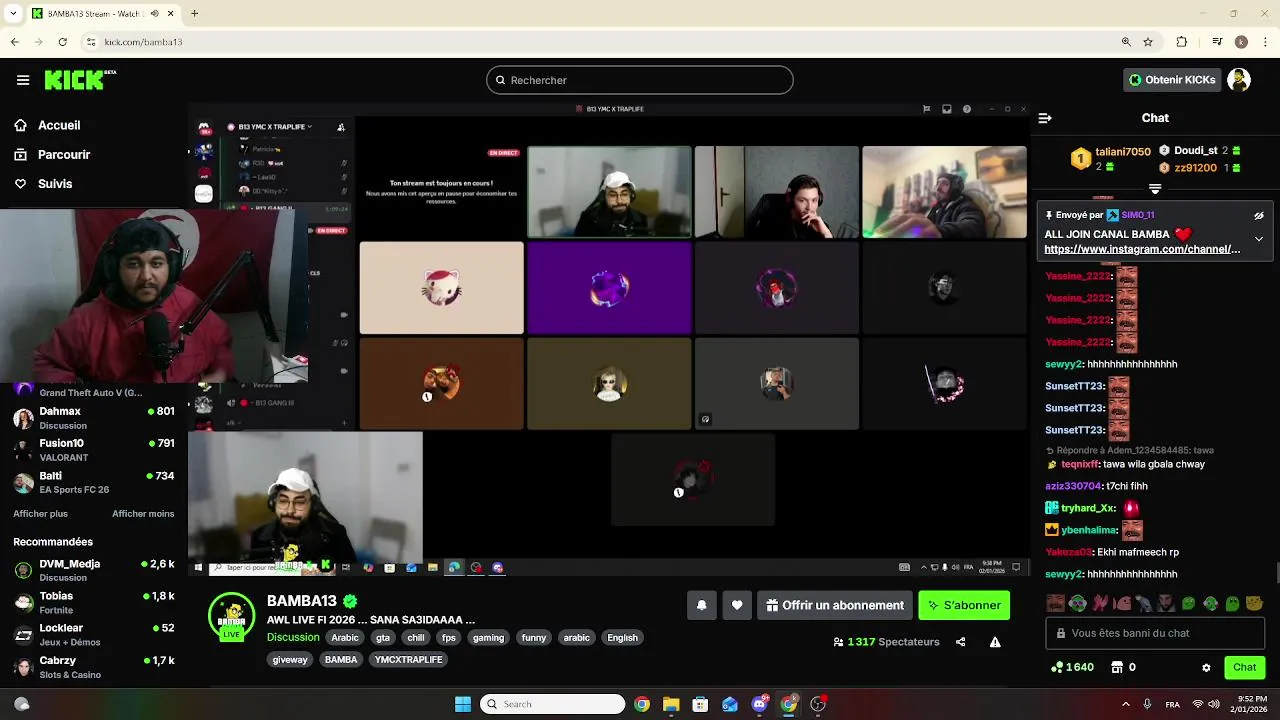Screen dimensions: 1280x720
Task: Open Cabrzy recommended channel
Action: [x=93, y=667]
